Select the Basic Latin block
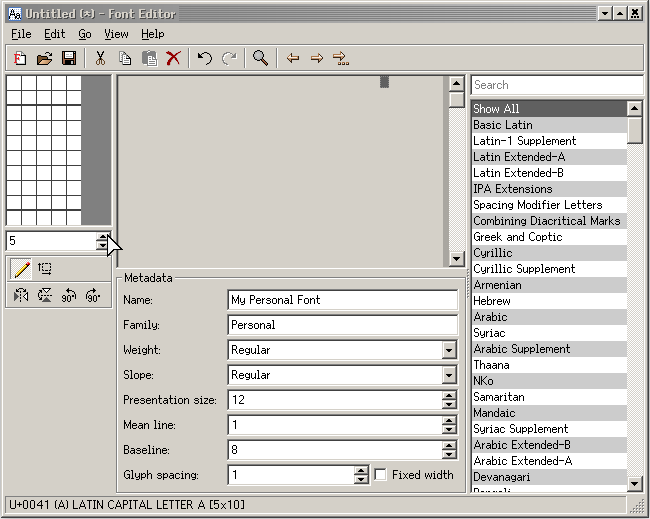The image size is (650, 519). tap(503, 125)
